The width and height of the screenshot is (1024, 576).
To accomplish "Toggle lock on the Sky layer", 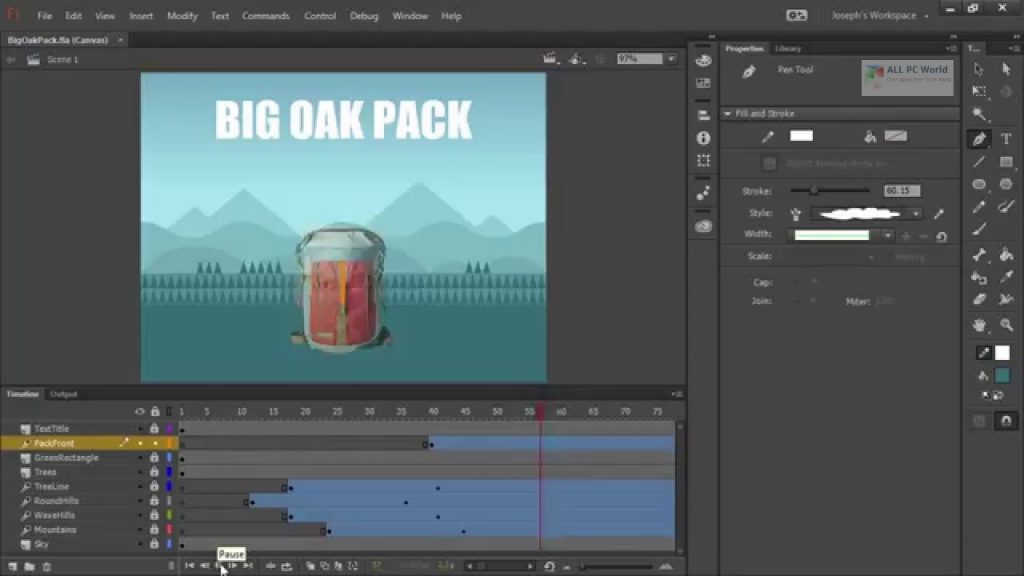I will (x=154, y=545).
